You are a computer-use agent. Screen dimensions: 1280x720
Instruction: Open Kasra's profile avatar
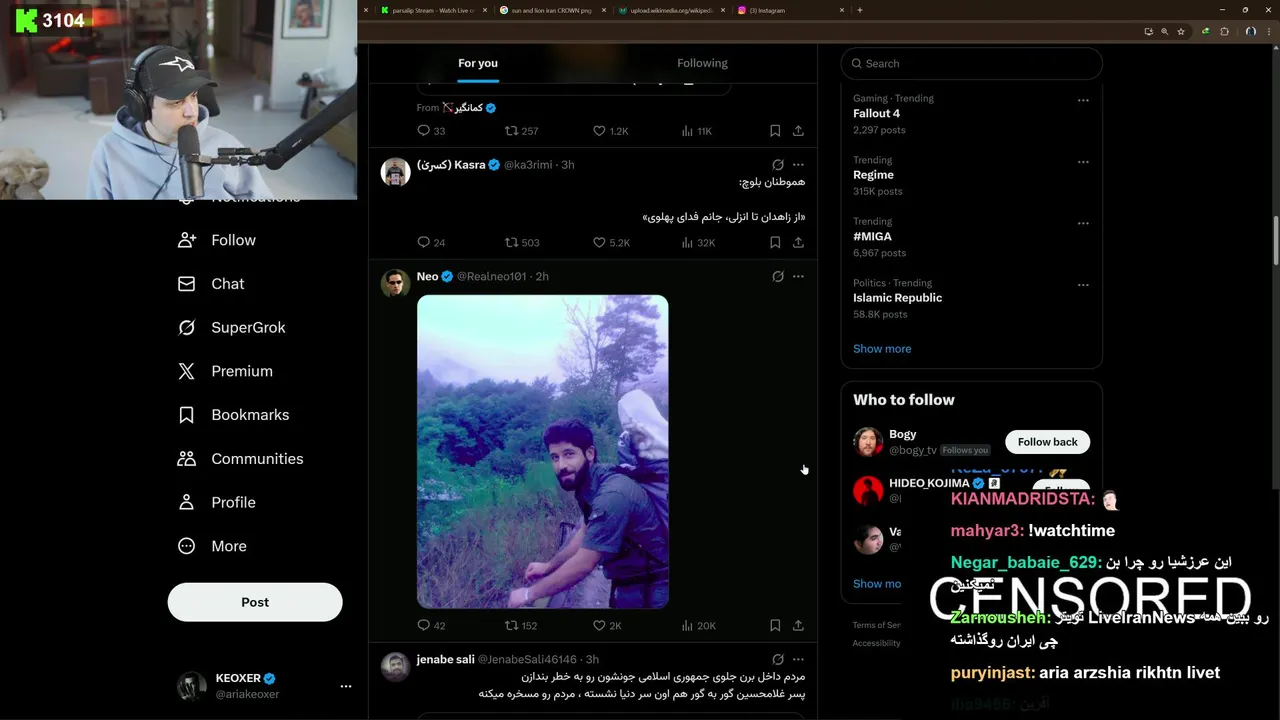click(x=396, y=171)
